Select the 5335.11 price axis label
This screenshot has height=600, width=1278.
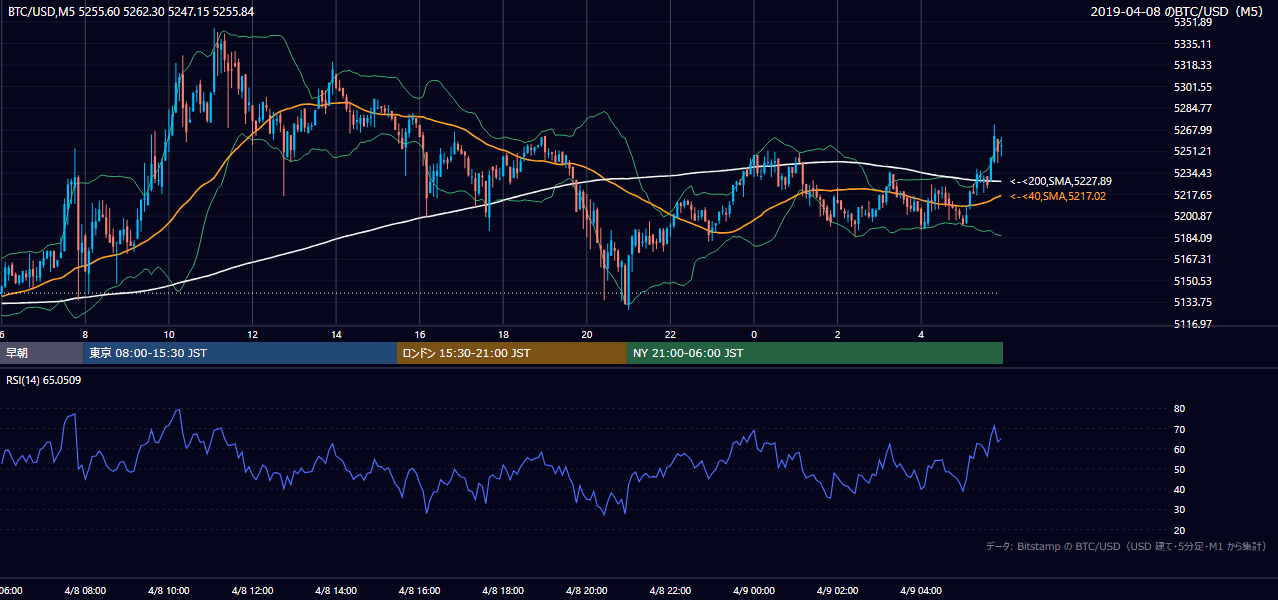1193,44
